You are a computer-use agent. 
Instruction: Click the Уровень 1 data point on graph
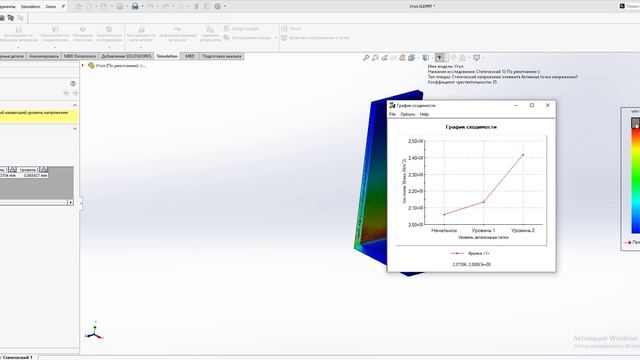click(x=484, y=202)
